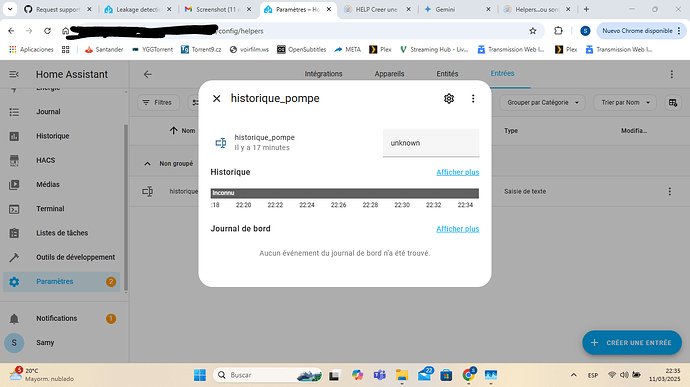Open the Windows Start menu
The image size is (690, 387).
pos(200,375)
